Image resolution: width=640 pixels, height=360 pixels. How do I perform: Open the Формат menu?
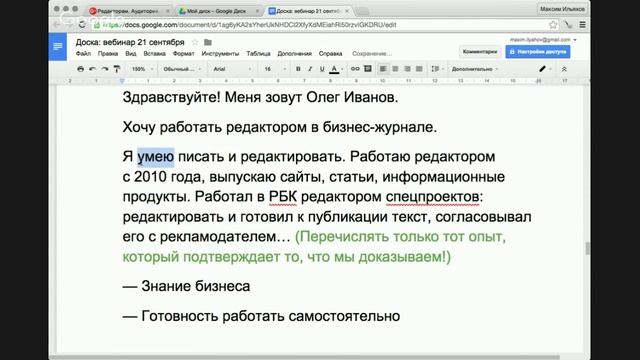pos(183,53)
